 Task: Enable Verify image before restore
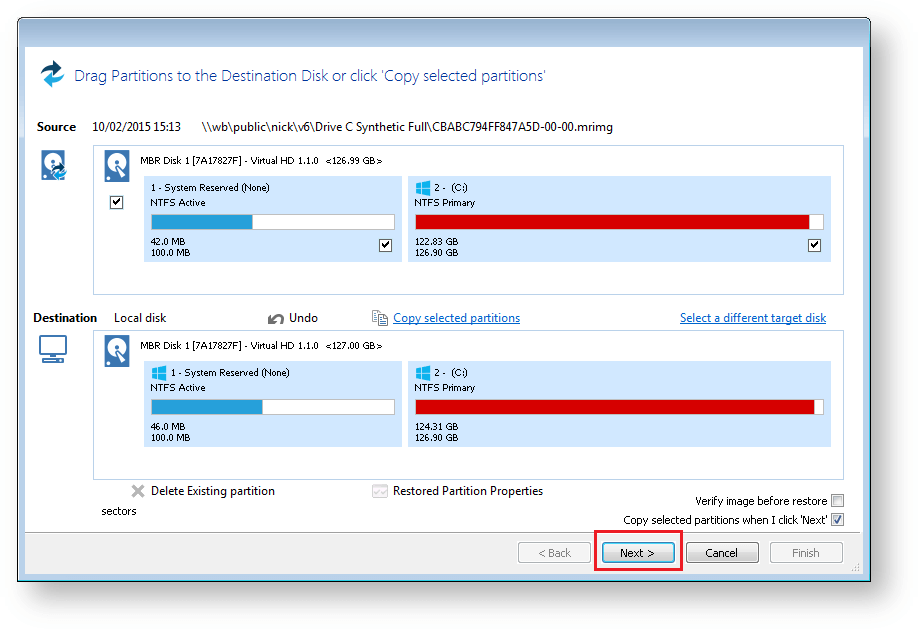837,500
